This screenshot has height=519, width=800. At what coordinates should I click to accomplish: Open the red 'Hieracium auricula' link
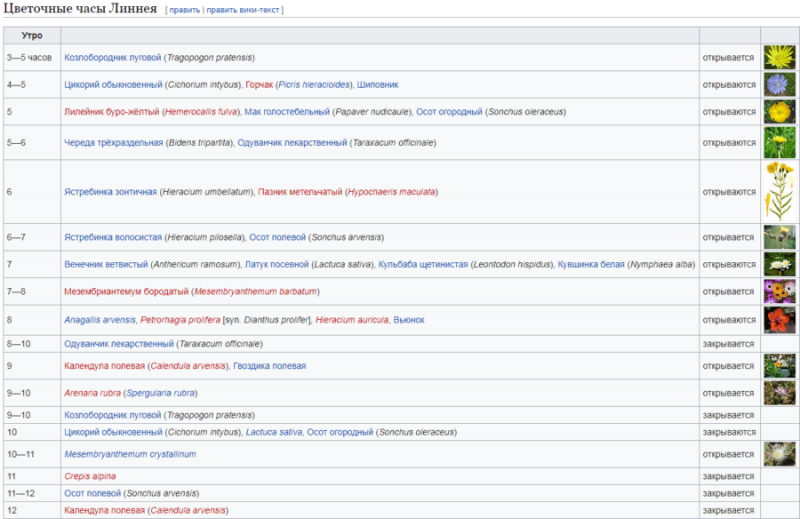(352, 320)
